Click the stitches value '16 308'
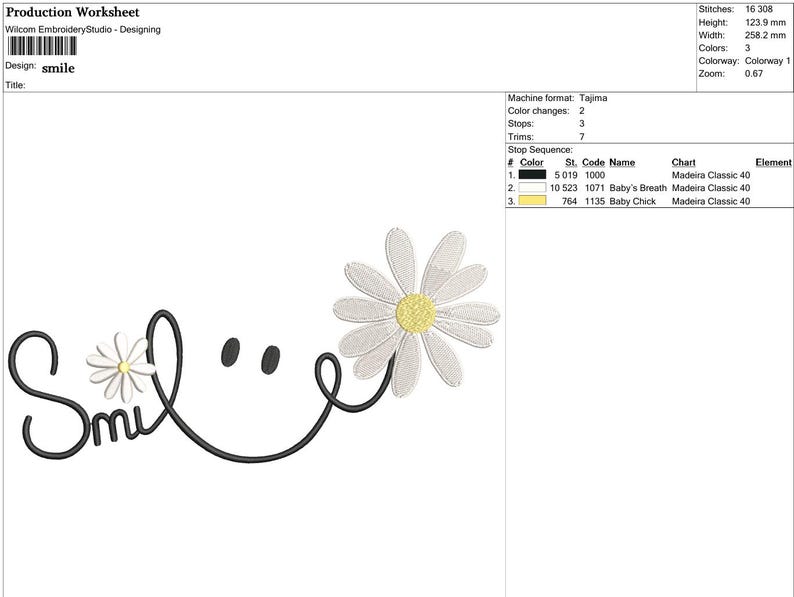 point(759,9)
